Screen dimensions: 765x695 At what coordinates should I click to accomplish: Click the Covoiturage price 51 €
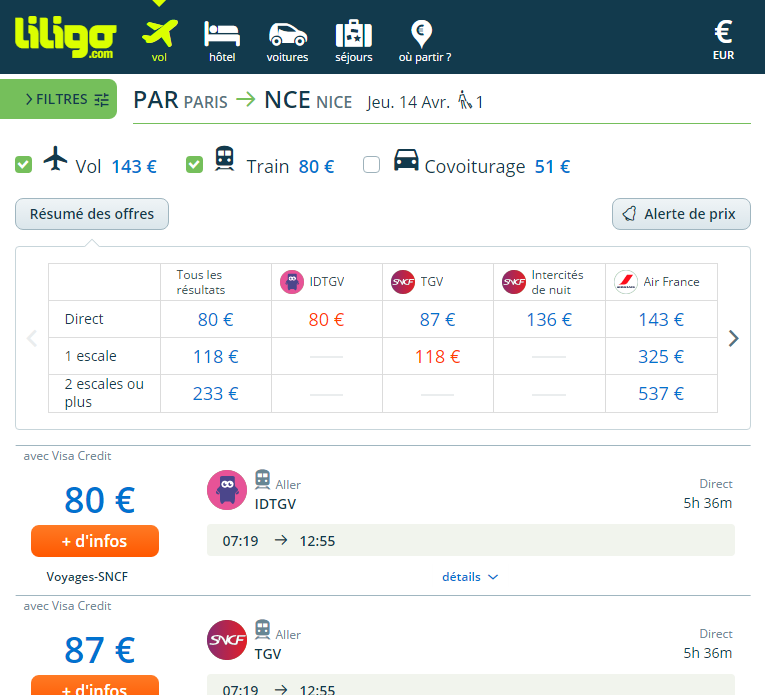click(x=552, y=167)
